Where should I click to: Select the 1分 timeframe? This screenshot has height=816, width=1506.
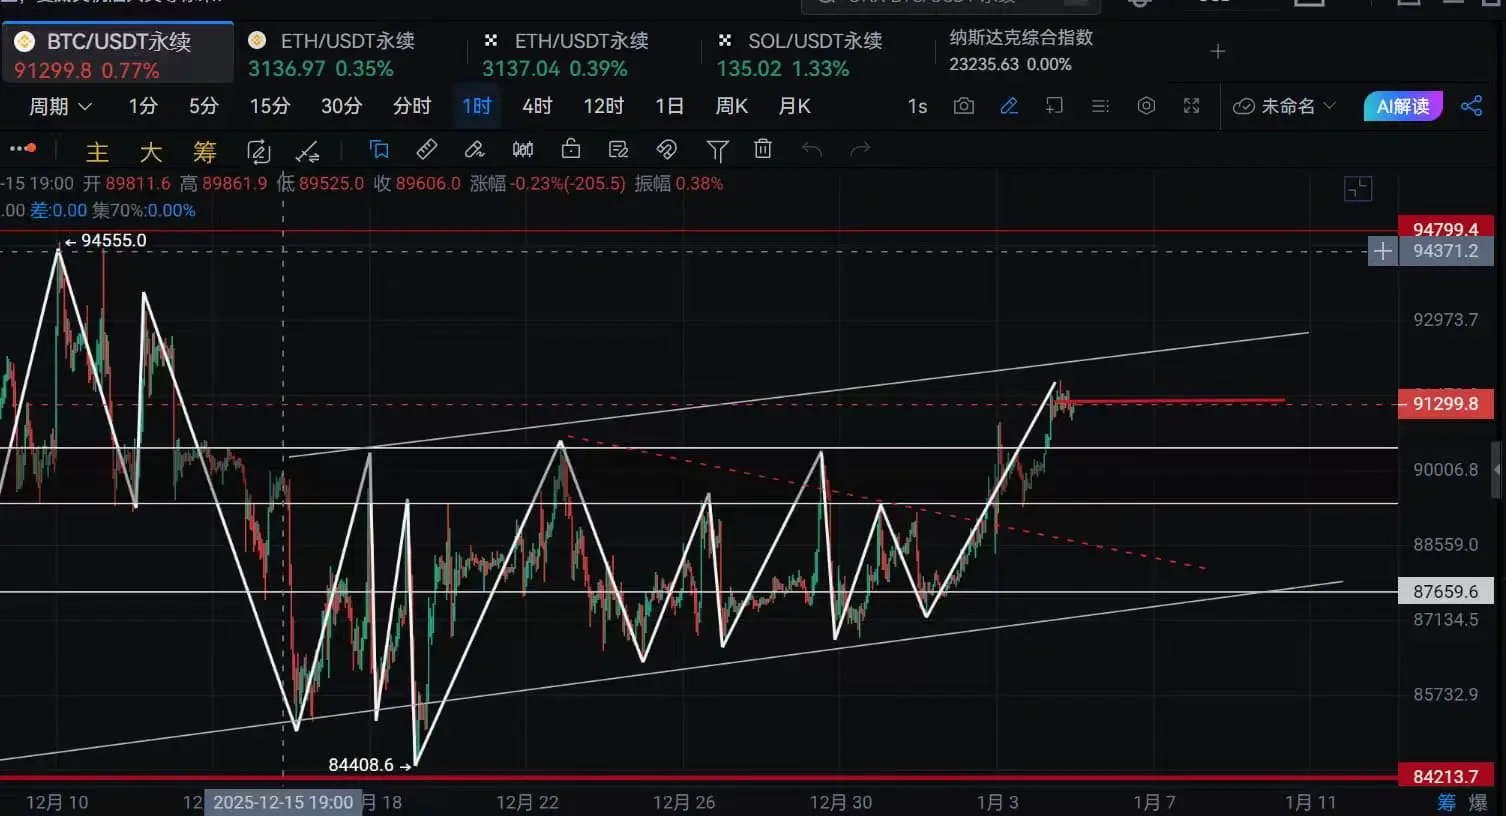click(143, 106)
